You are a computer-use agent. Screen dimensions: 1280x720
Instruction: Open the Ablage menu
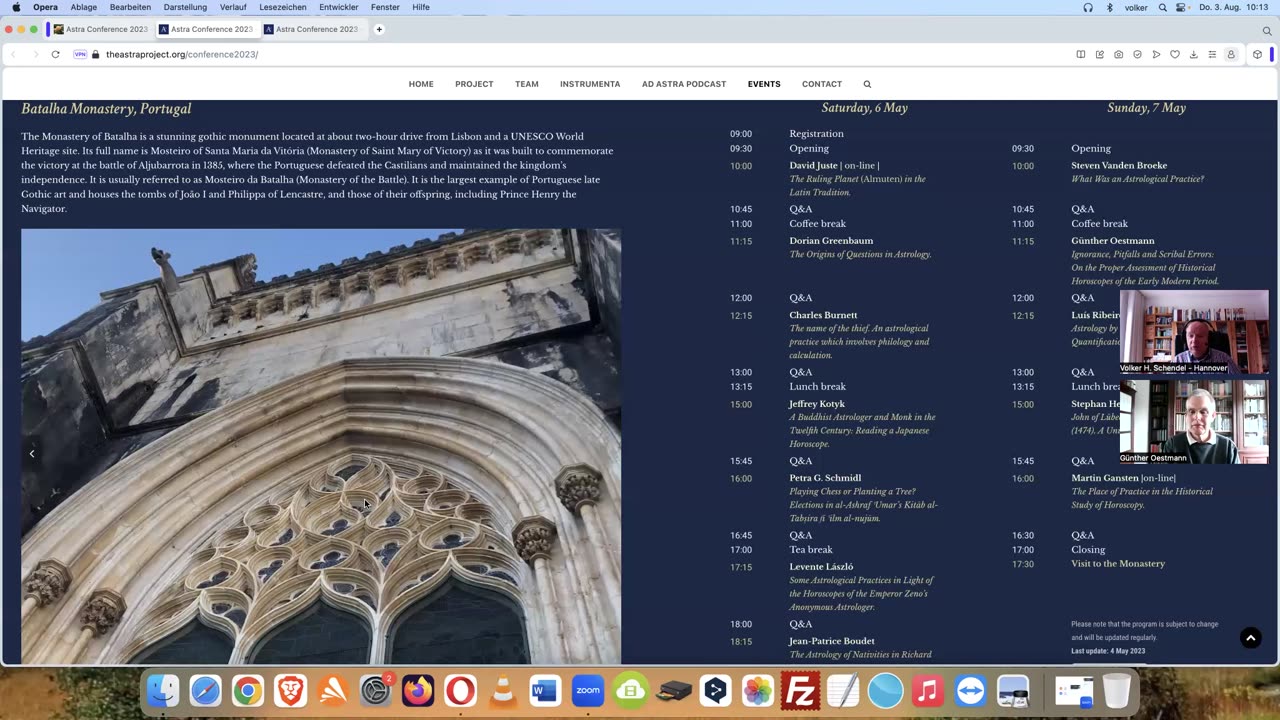(x=84, y=7)
